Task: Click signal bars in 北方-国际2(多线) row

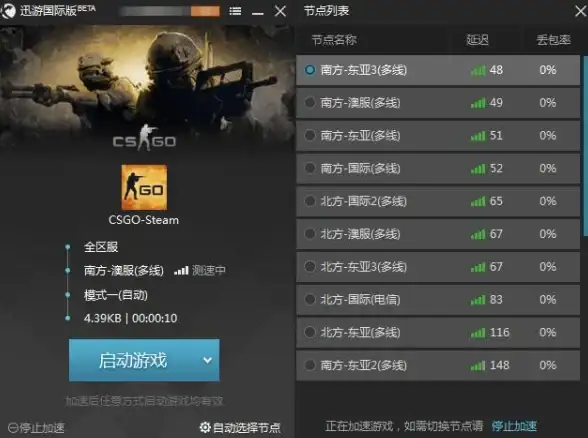Action: tap(478, 201)
